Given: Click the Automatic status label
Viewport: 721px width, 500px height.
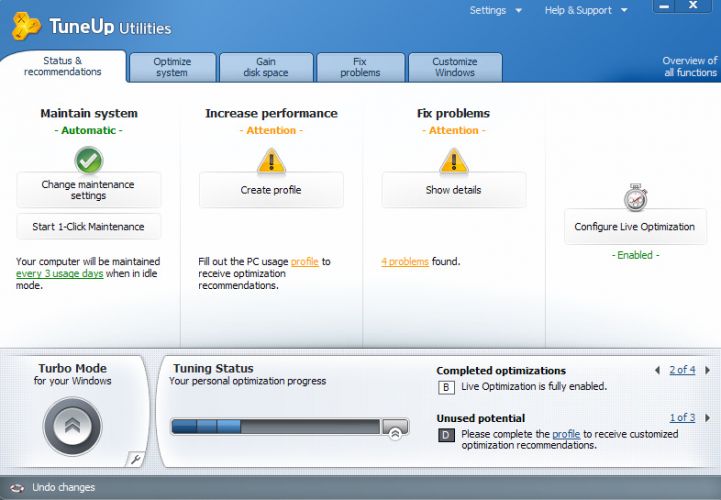Looking at the screenshot, I should (x=88, y=131).
